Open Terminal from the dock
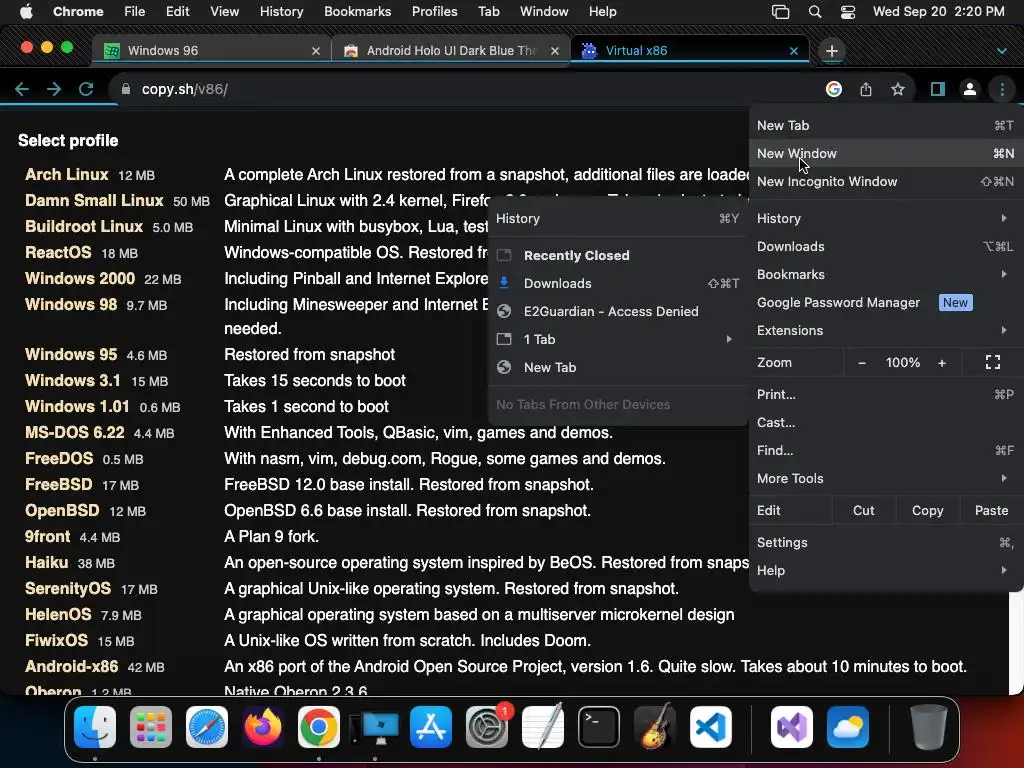Image resolution: width=1024 pixels, height=768 pixels. click(599, 727)
